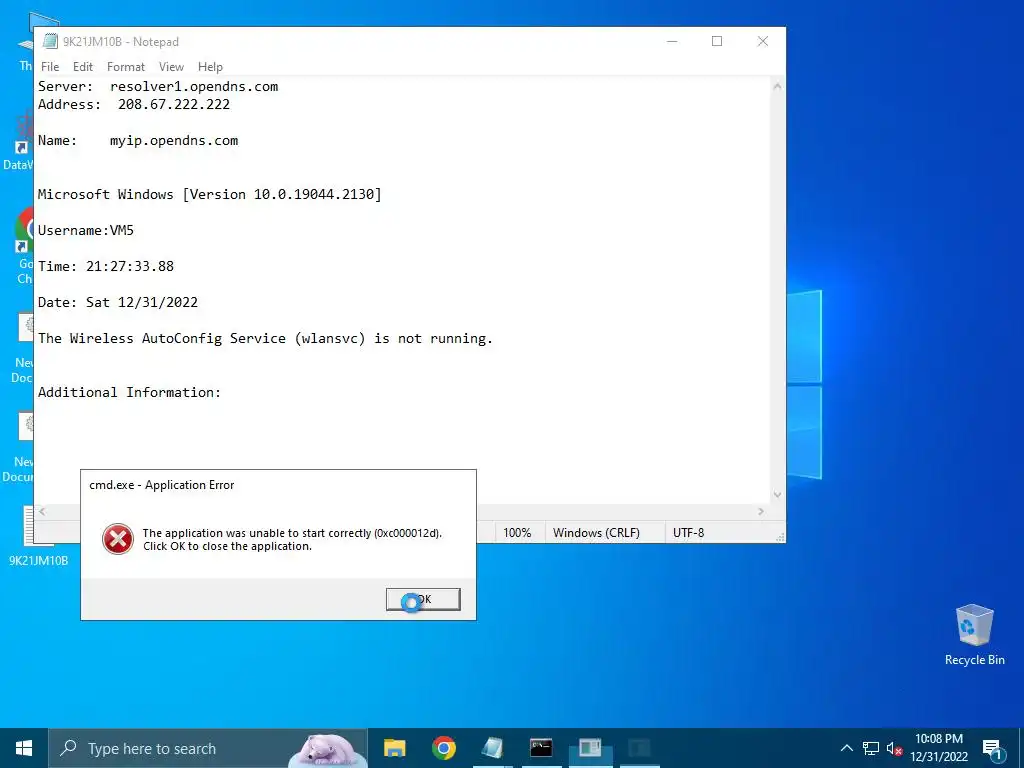Click the Microsoft Windows version line
This screenshot has height=768, width=1024.
click(x=210, y=194)
